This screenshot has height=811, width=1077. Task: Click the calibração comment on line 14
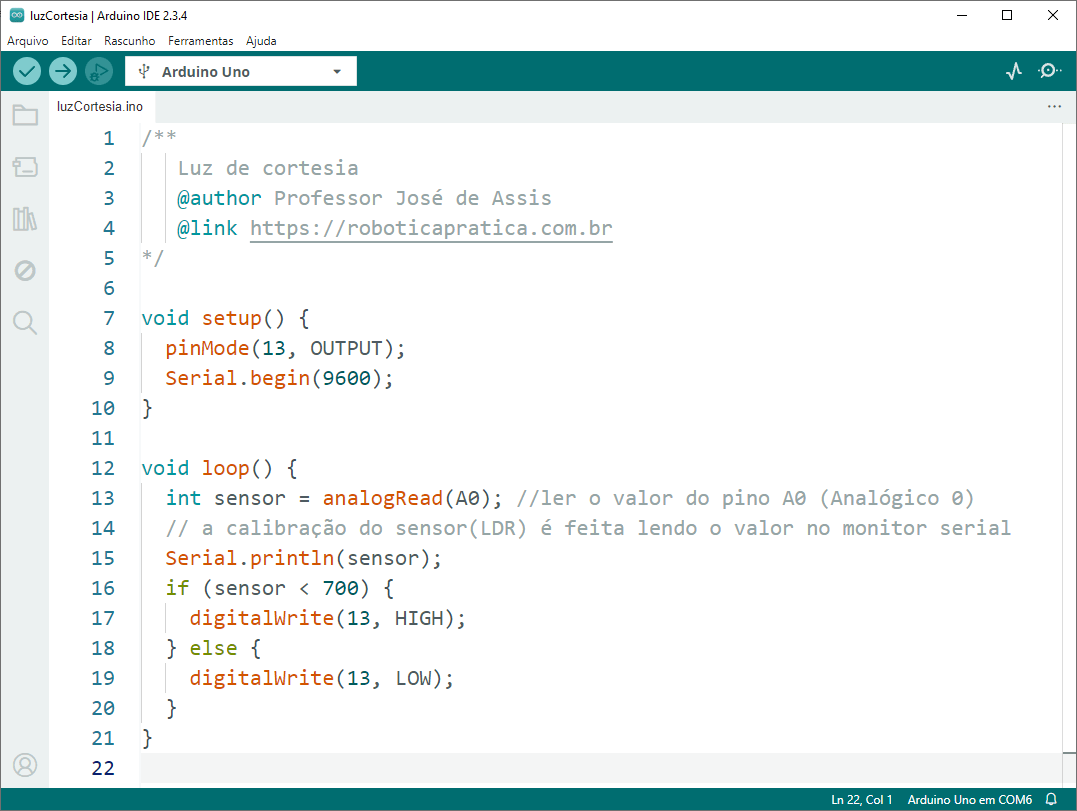(x=587, y=529)
